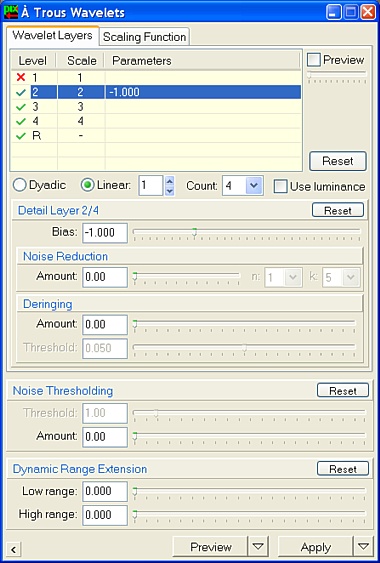Open the Noise Reduction n dropdown
Image resolution: width=380 pixels, height=563 pixels.
293,277
